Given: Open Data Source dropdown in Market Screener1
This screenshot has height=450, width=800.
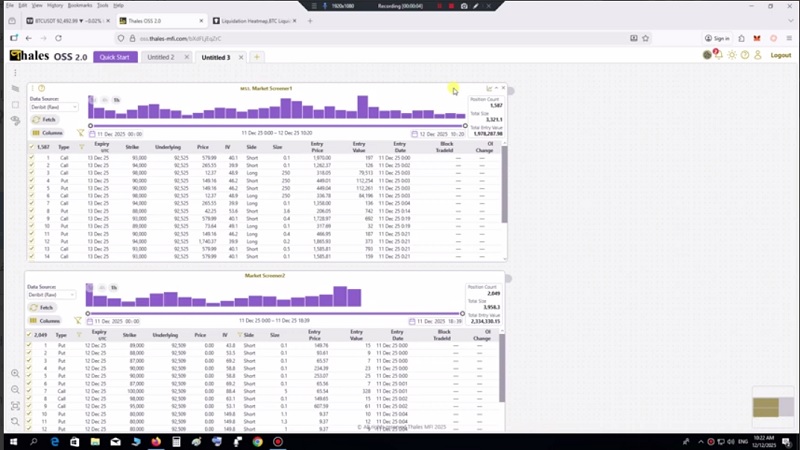Looking at the screenshot, I should coord(53,107).
